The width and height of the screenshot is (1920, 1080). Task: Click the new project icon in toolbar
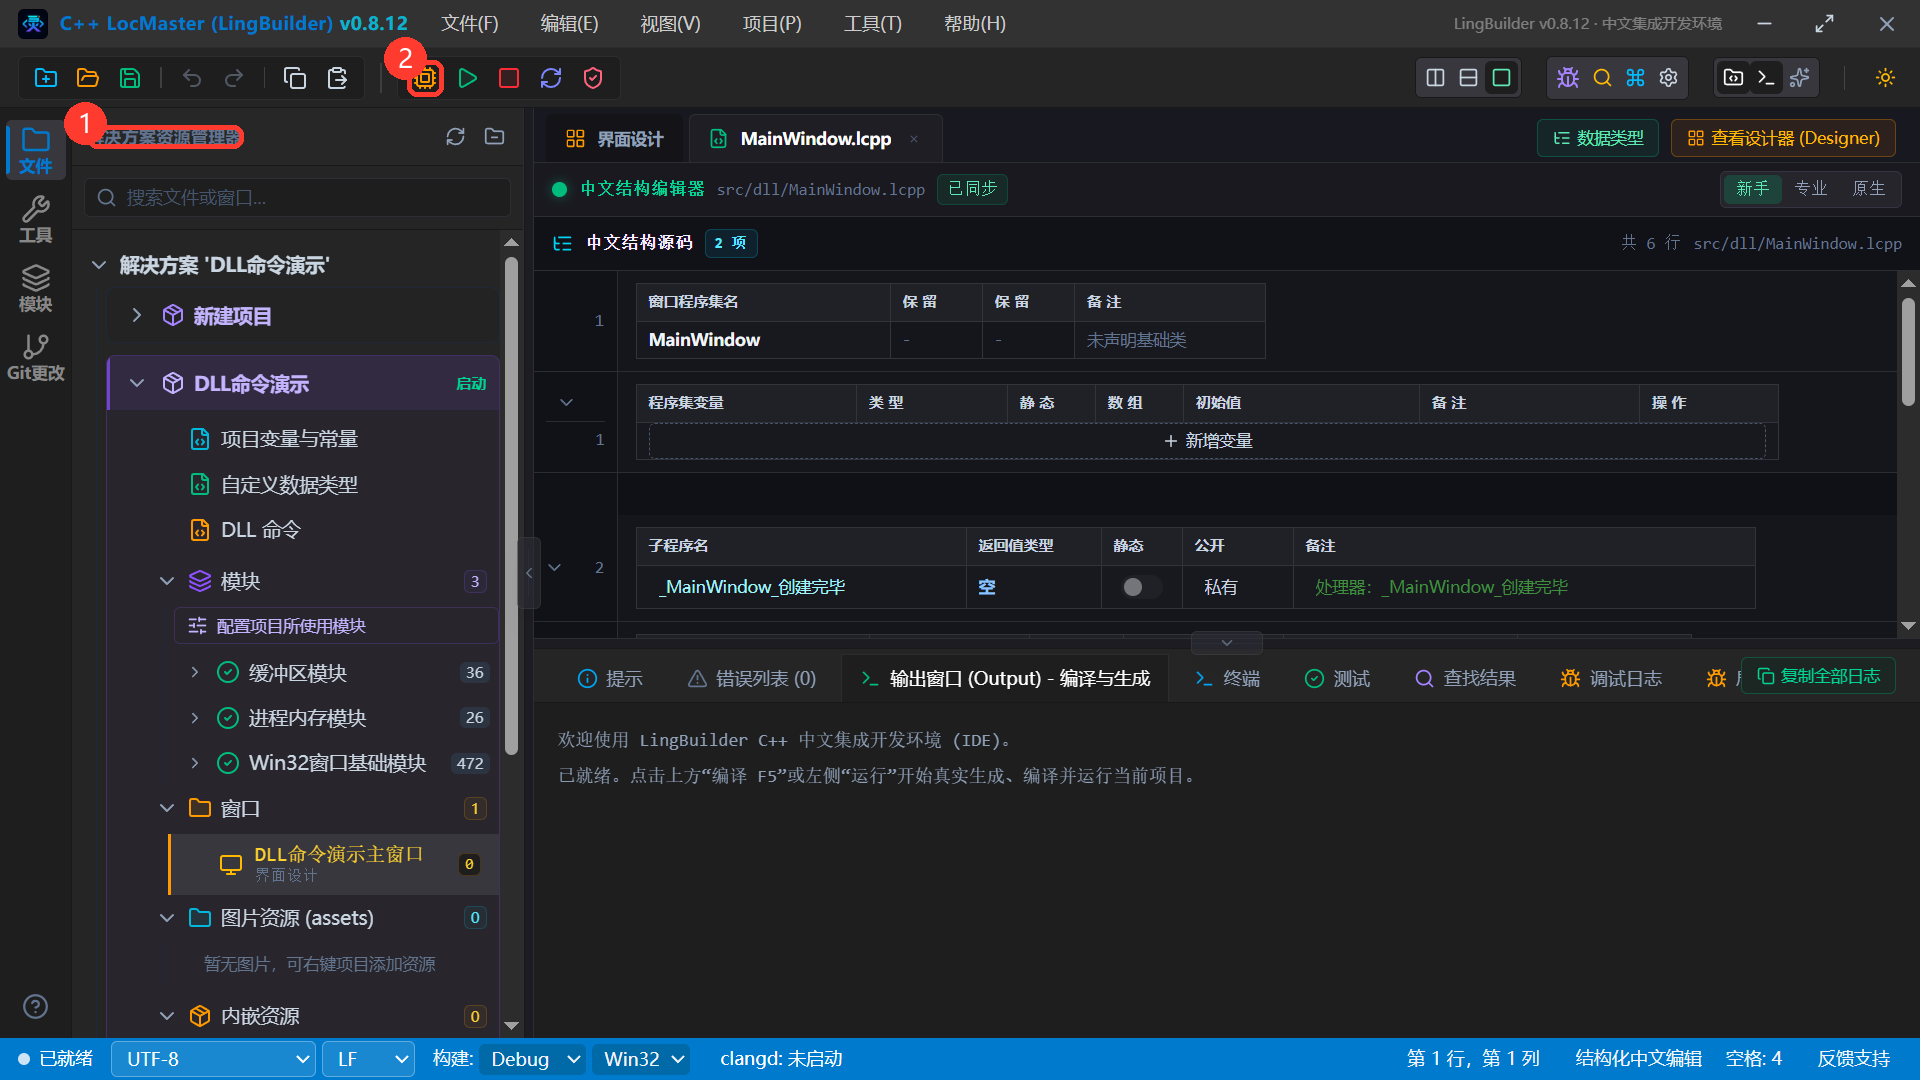46,78
